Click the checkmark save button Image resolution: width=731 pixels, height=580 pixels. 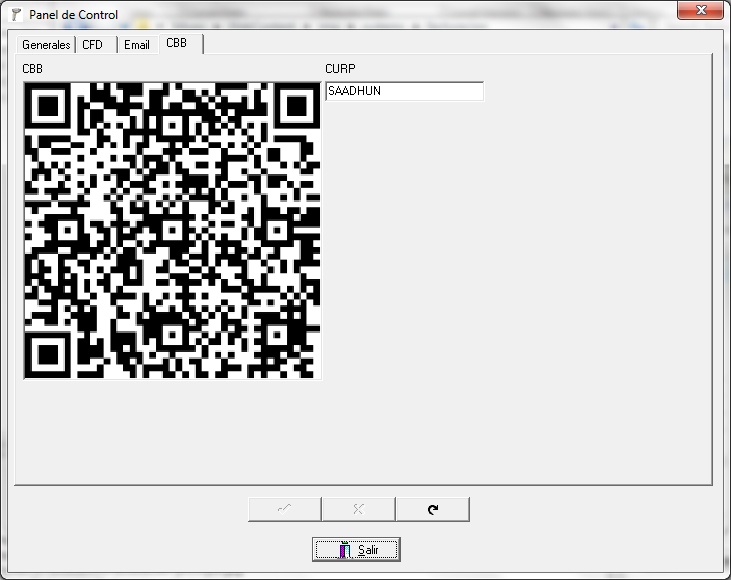[x=284, y=509]
